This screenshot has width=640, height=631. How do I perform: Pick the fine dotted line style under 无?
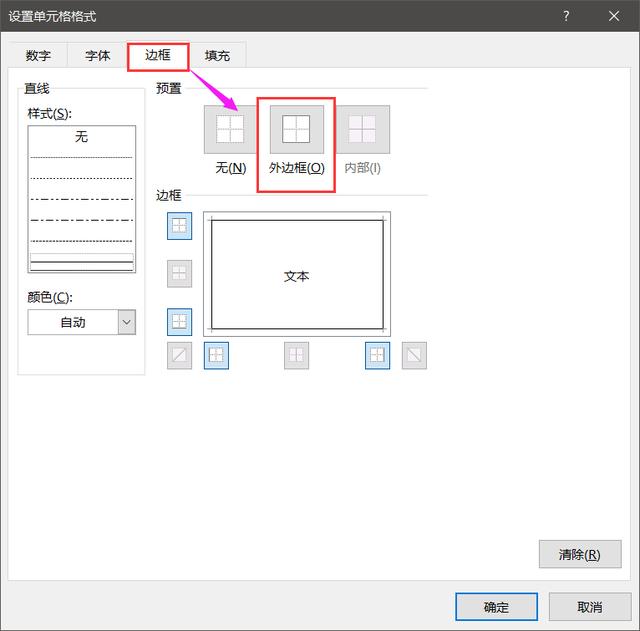pos(82,157)
